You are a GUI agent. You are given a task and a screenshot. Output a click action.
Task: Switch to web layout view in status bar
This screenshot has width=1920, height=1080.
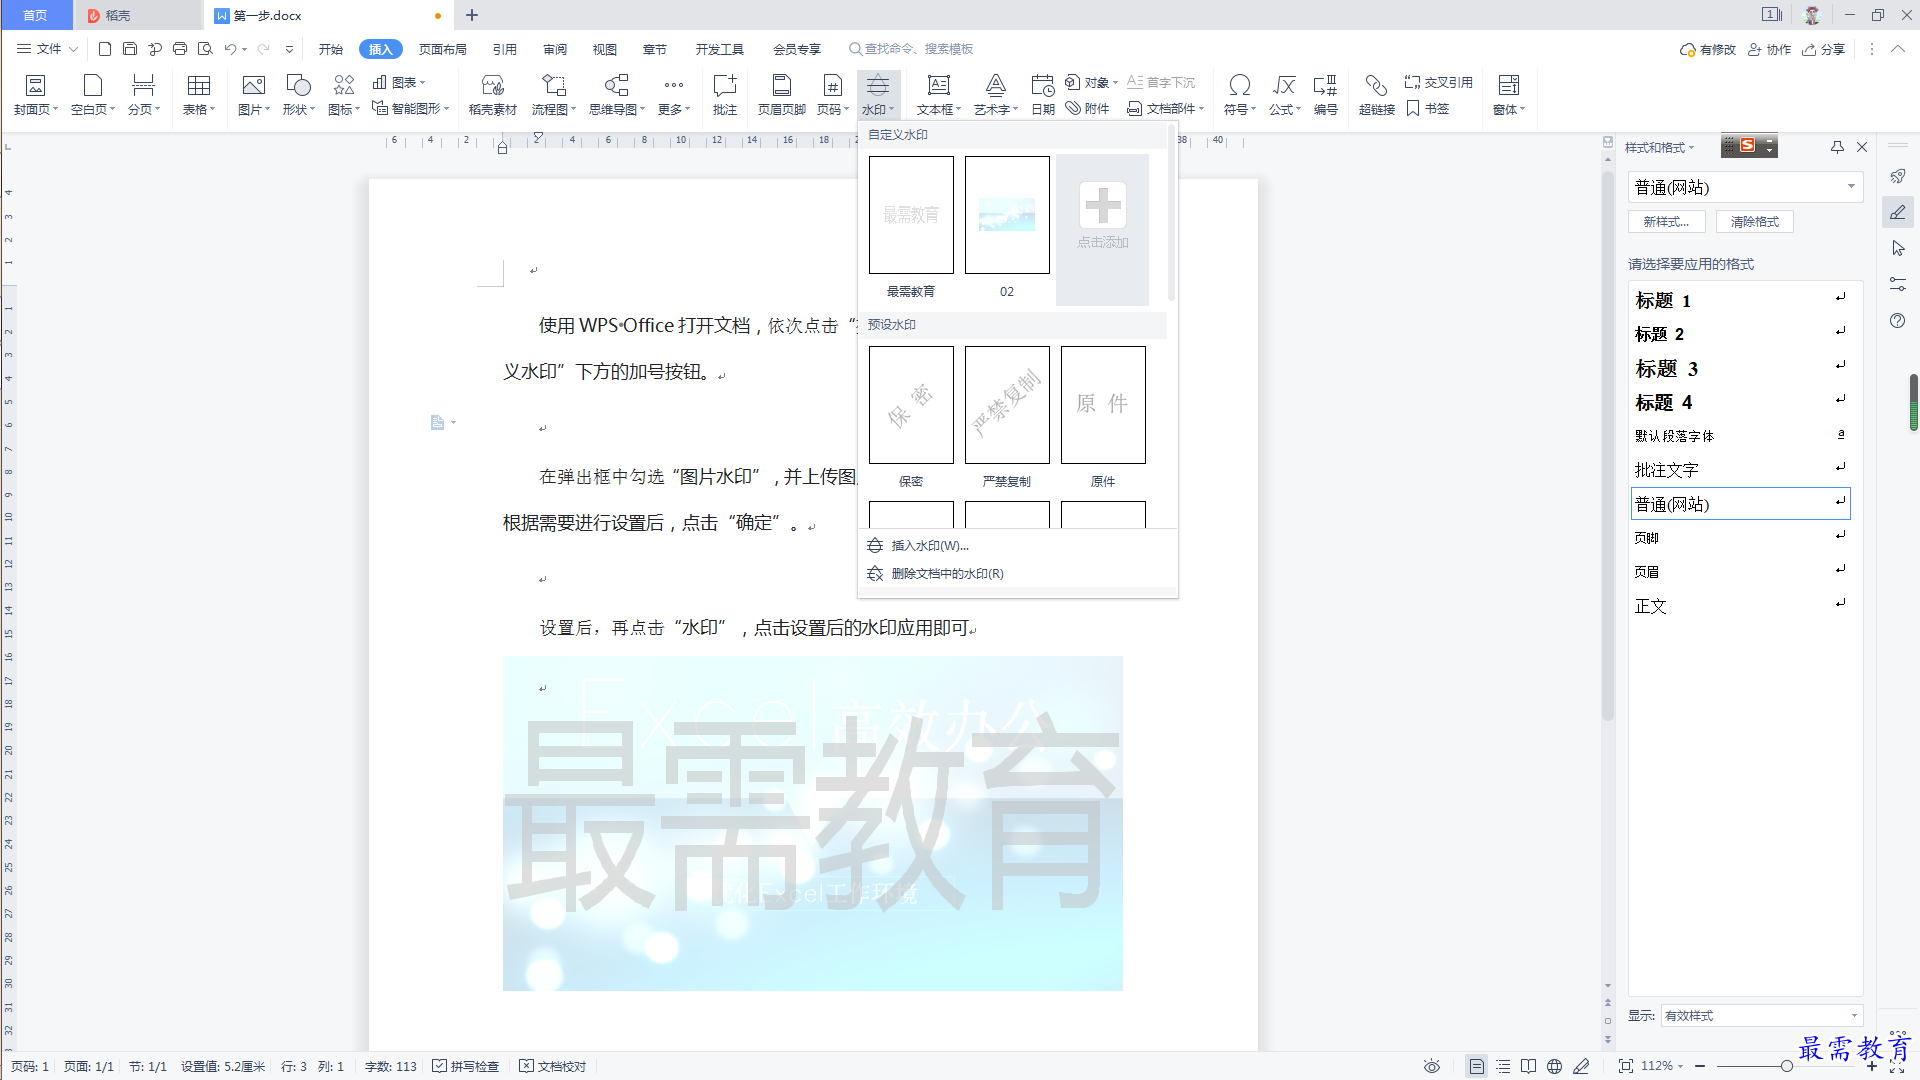pyautogui.click(x=1554, y=1066)
